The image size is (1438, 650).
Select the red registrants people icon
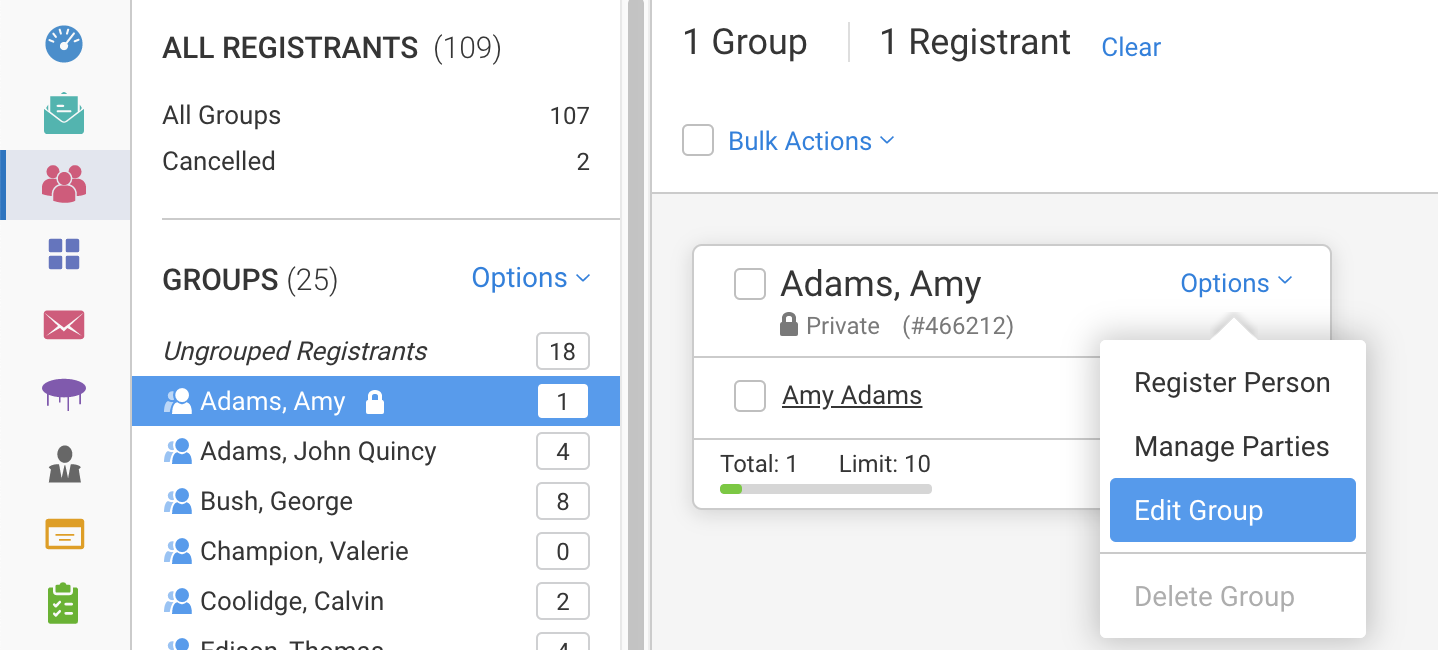pyautogui.click(x=64, y=184)
